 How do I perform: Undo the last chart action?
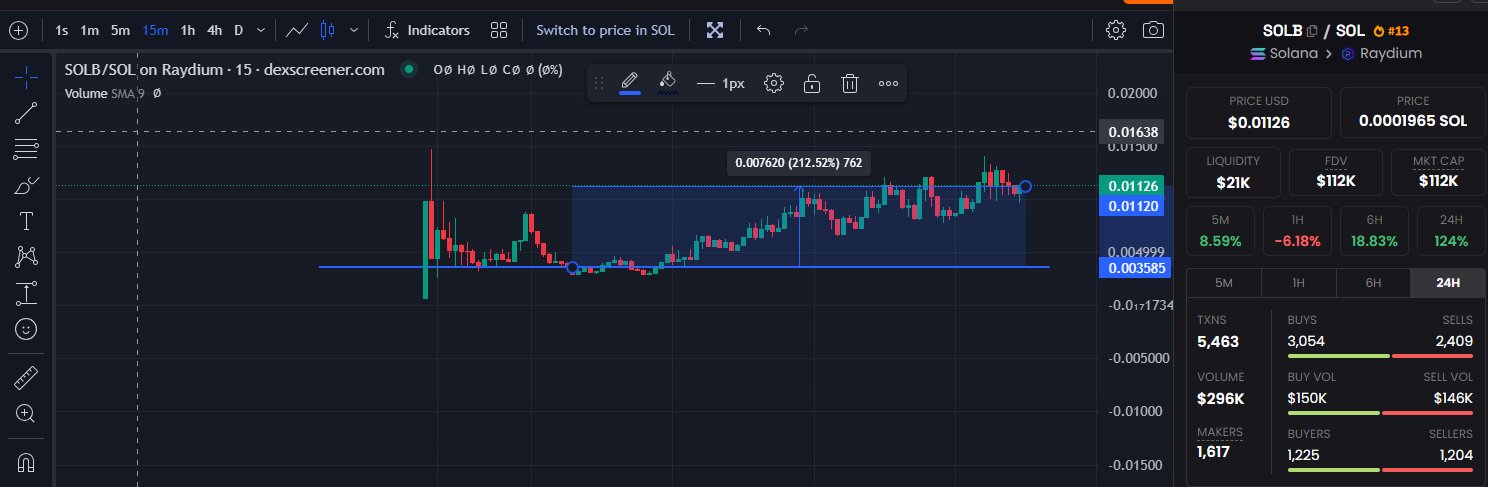pos(764,30)
